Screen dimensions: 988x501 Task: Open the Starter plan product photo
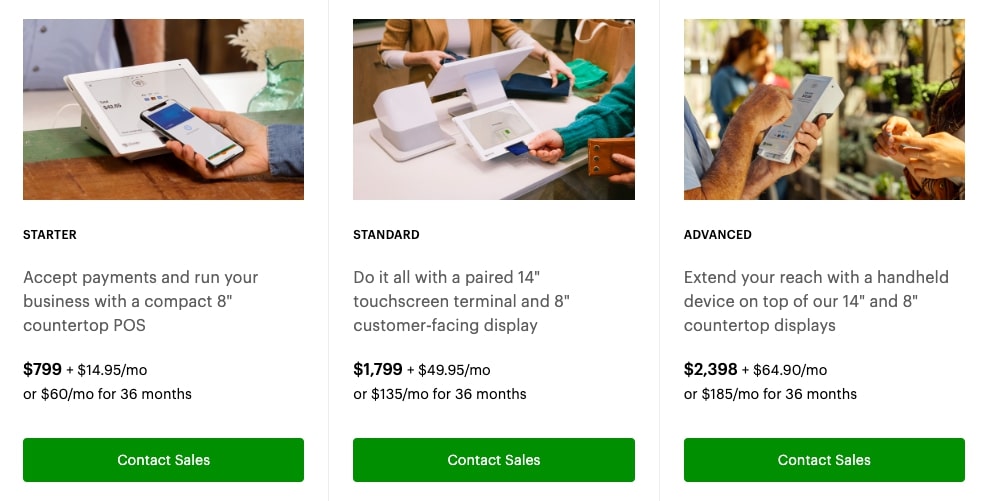click(x=163, y=109)
